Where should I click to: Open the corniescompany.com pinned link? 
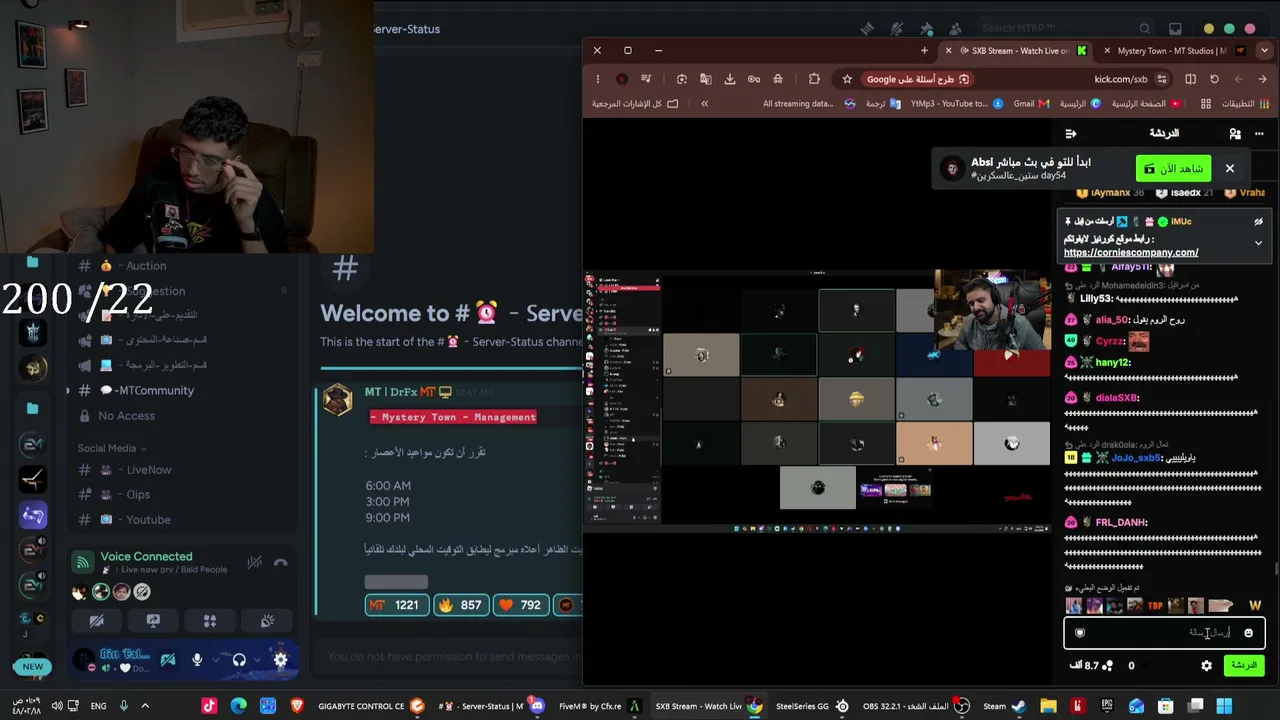point(1131,253)
